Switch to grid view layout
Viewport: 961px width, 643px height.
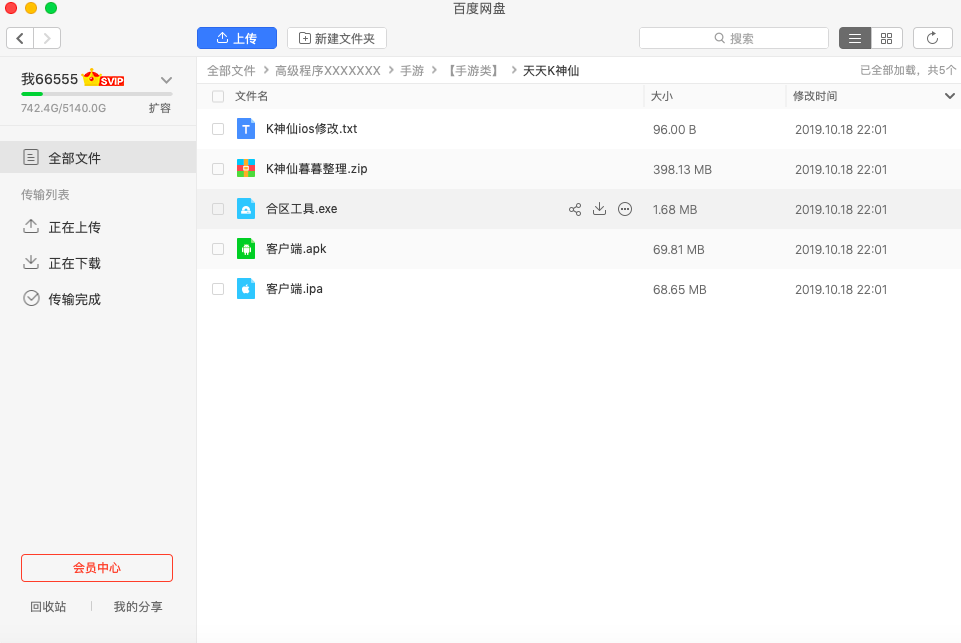point(886,38)
